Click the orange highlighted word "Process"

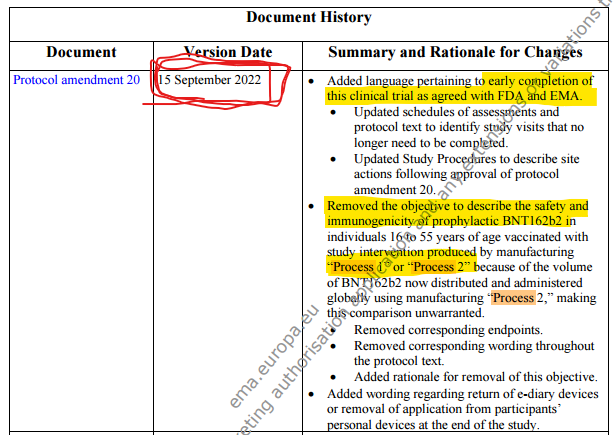click(x=513, y=298)
